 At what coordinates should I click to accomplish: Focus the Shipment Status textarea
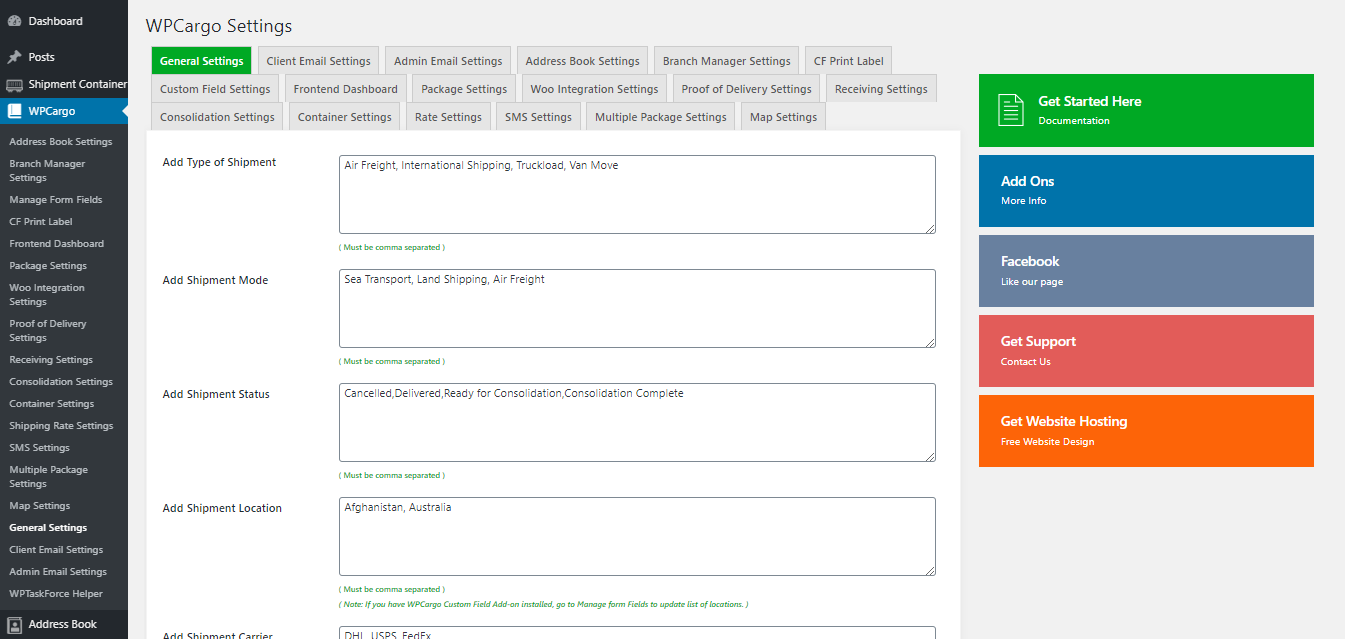[637, 423]
